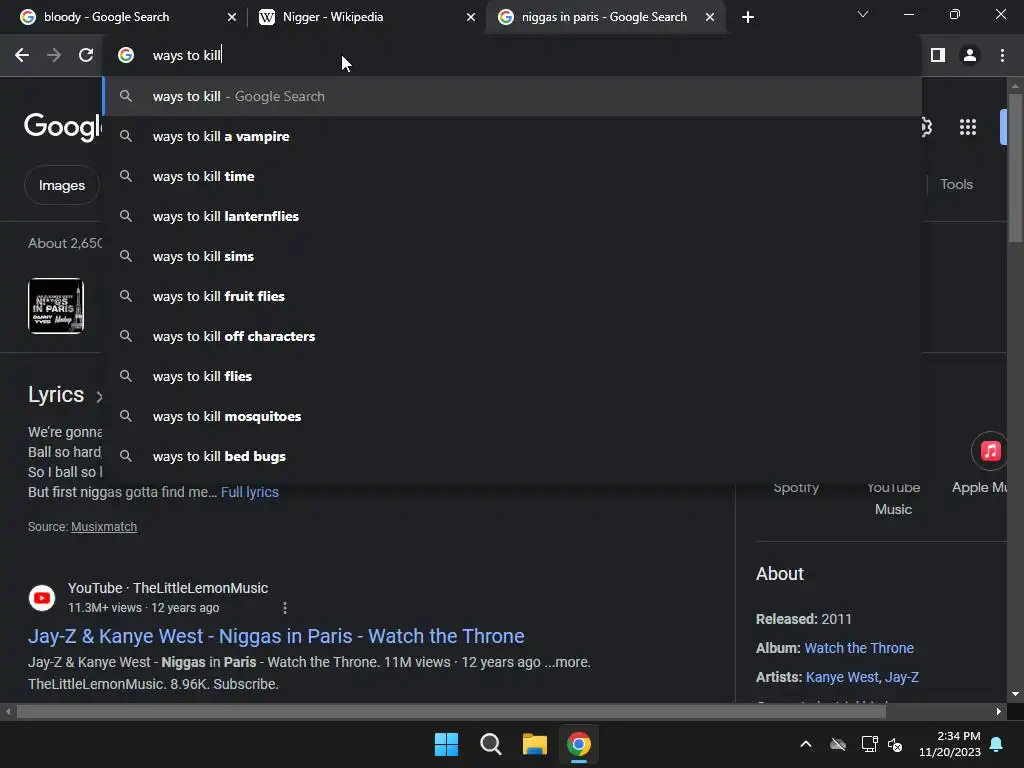This screenshot has height=768, width=1024.
Task: Select the 'niggas in paris - Google Search' tab
Action: click(604, 17)
